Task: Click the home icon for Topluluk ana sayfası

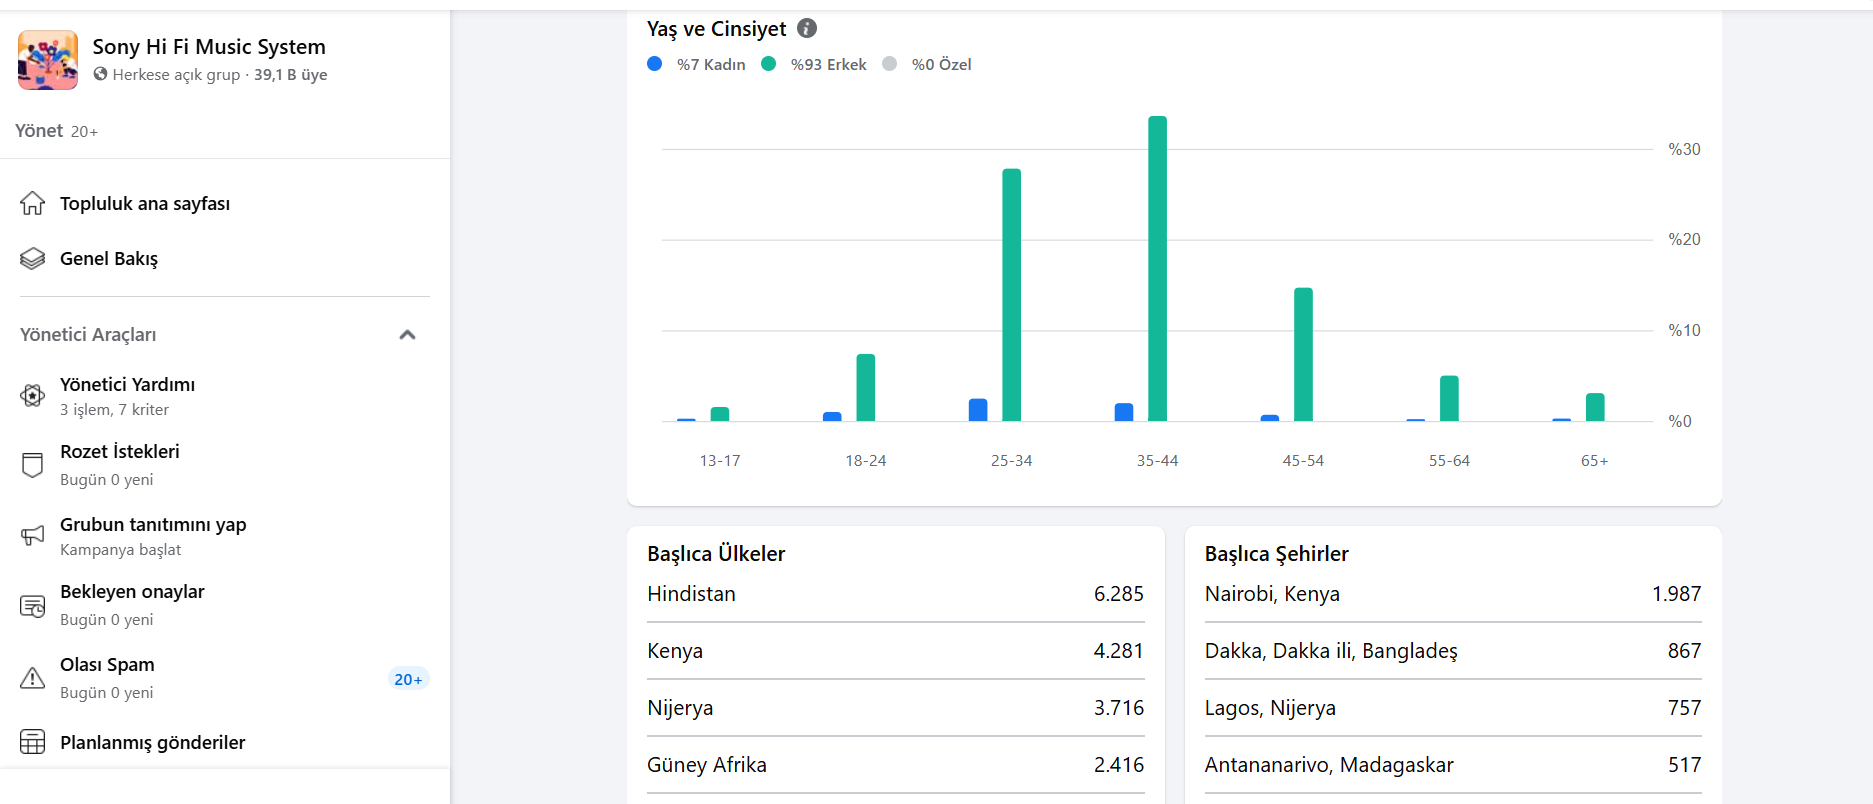Action: 33,203
